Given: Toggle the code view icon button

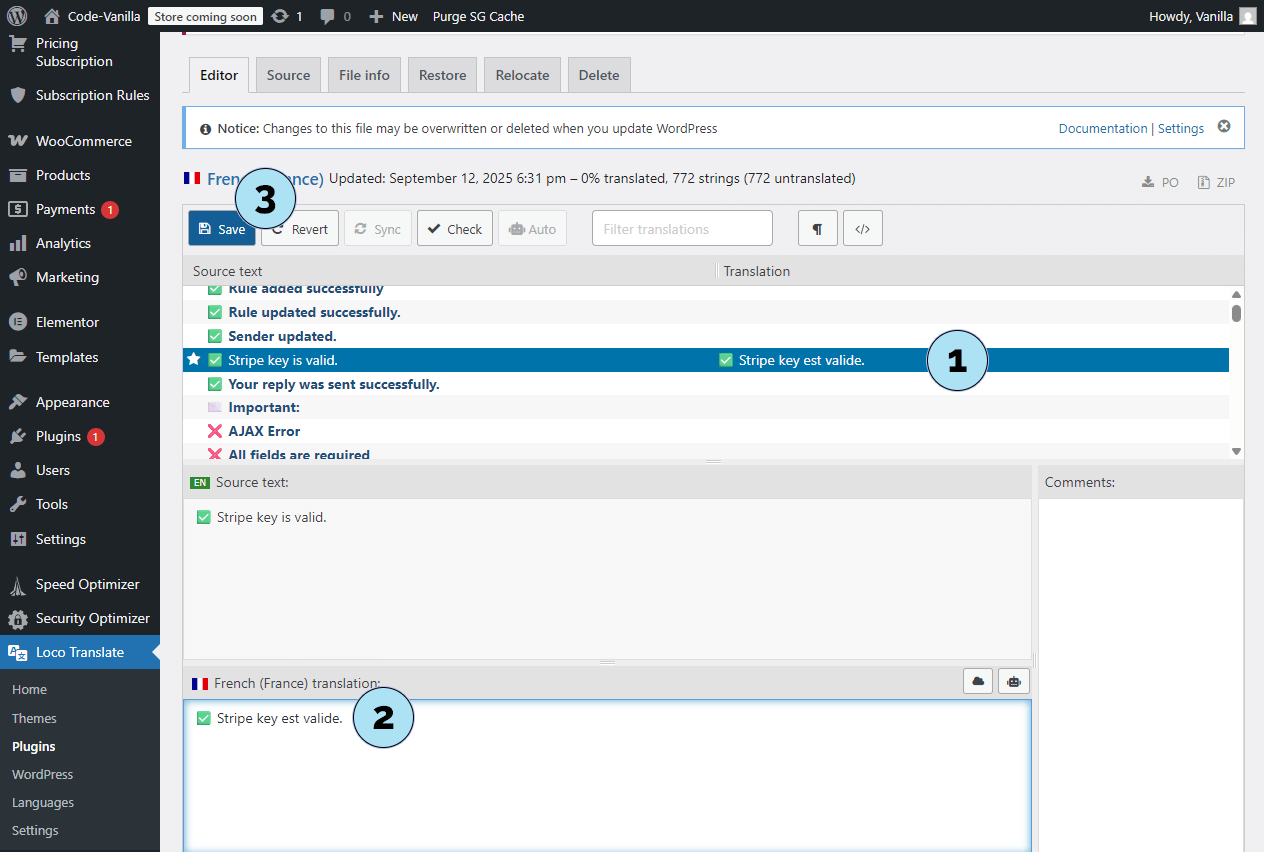Looking at the screenshot, I should (862, 229).
